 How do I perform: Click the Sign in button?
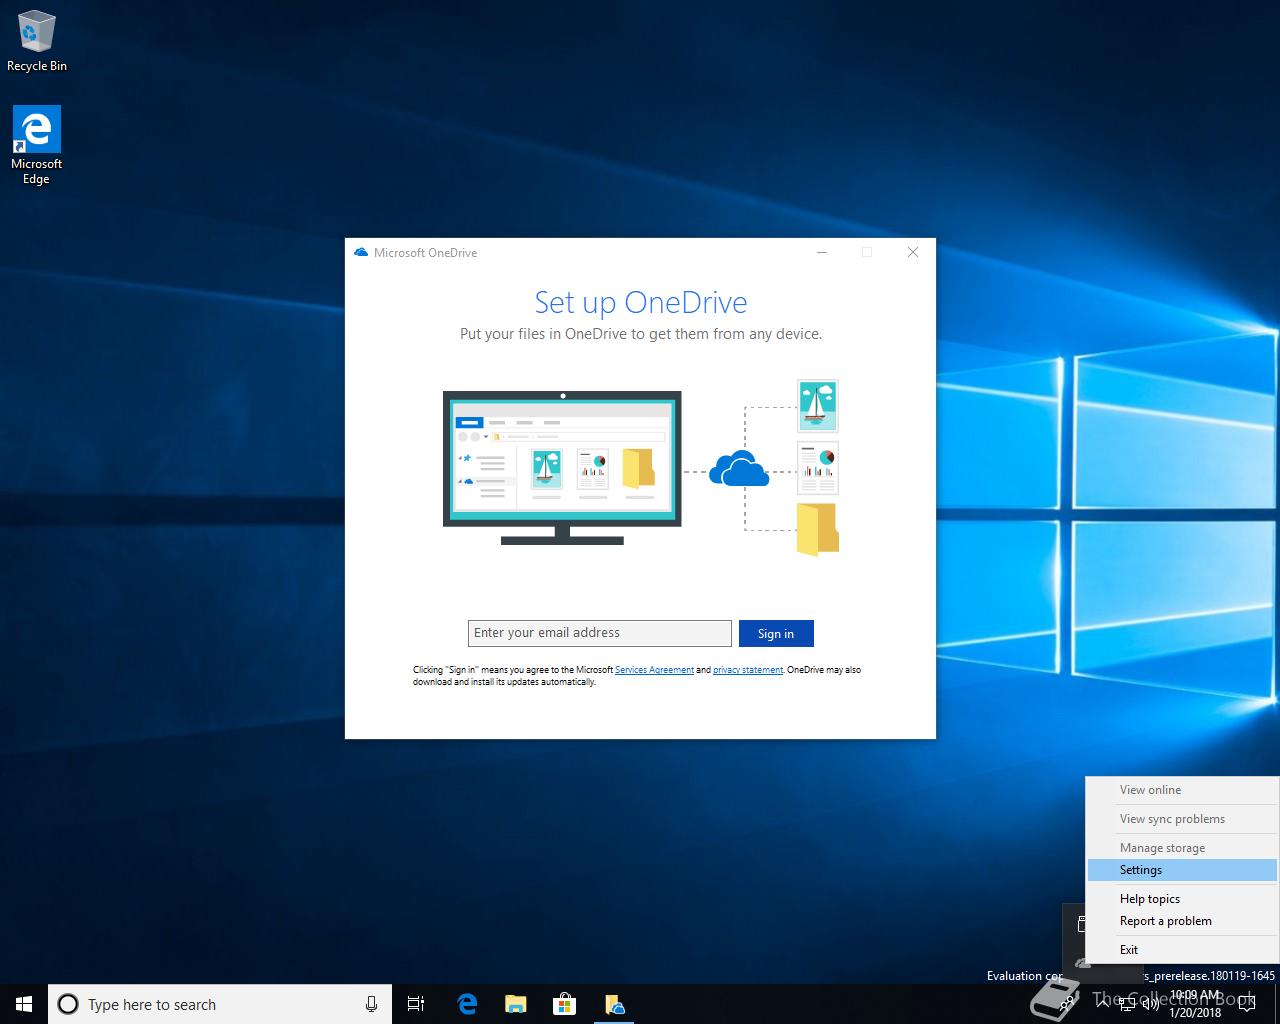776,633
